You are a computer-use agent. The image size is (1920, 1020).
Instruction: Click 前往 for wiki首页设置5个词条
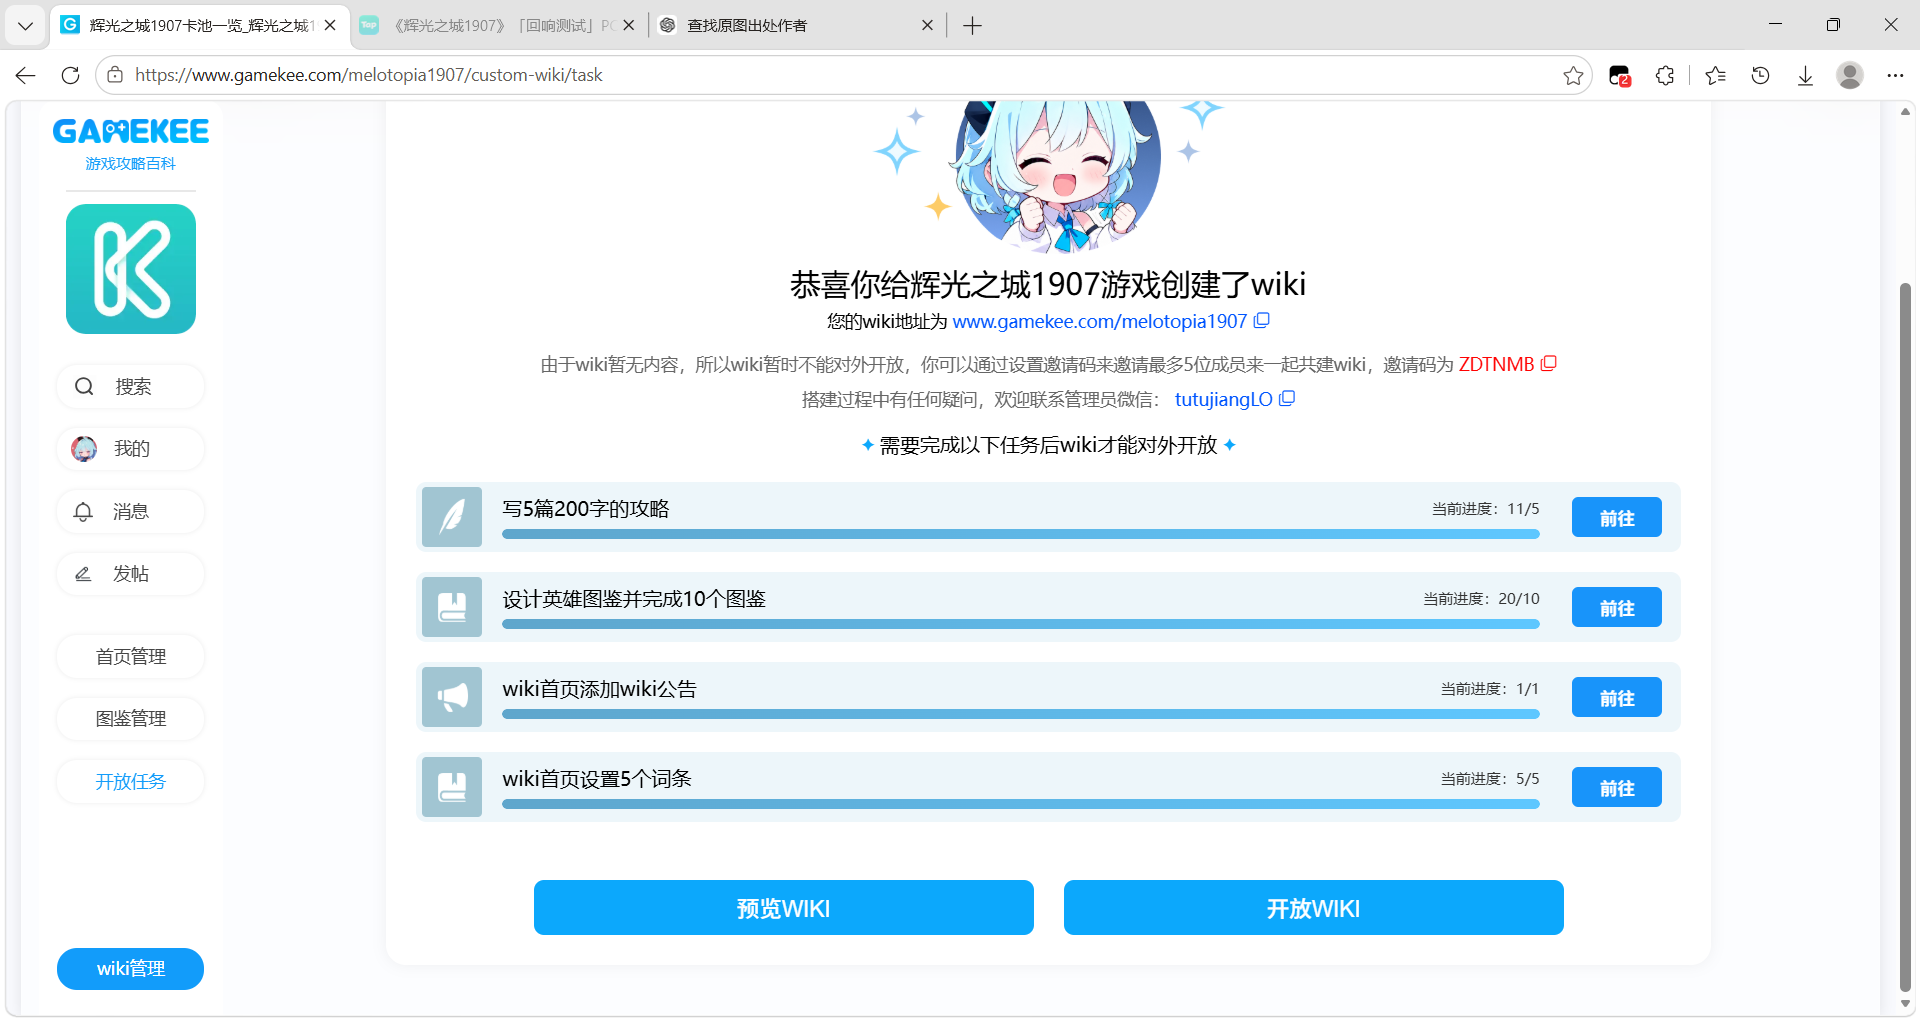click(1617, 787)
